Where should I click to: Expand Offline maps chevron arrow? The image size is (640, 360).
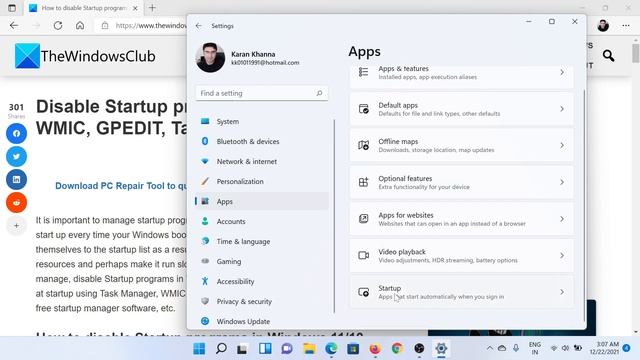click(562, 145)
